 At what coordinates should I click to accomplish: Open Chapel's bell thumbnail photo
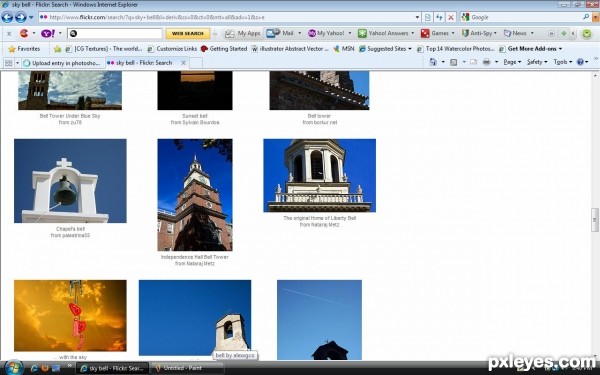click(x=70, y=181)
